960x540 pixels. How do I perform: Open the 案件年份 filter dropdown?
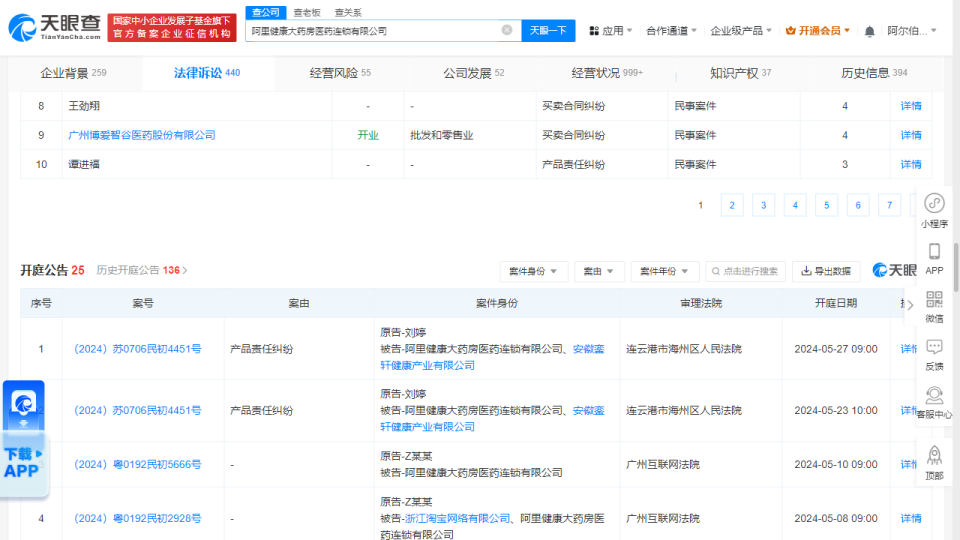click(664, 271)
